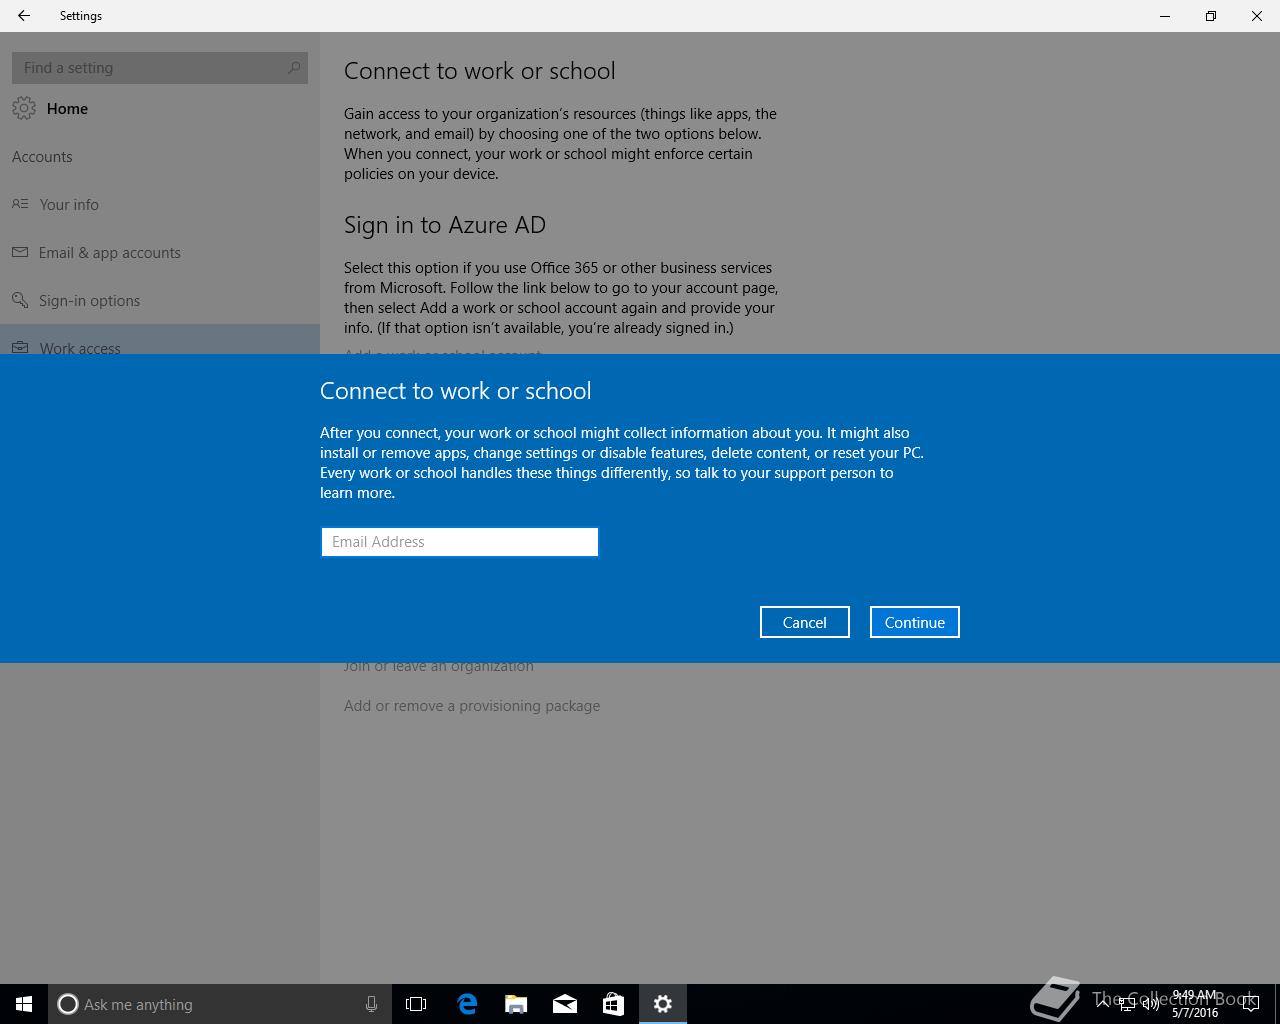Viewport: 1280px width, 1024px height.
Task: Click the Settings gear taskbar icon
Action: tap(663, 1004)
